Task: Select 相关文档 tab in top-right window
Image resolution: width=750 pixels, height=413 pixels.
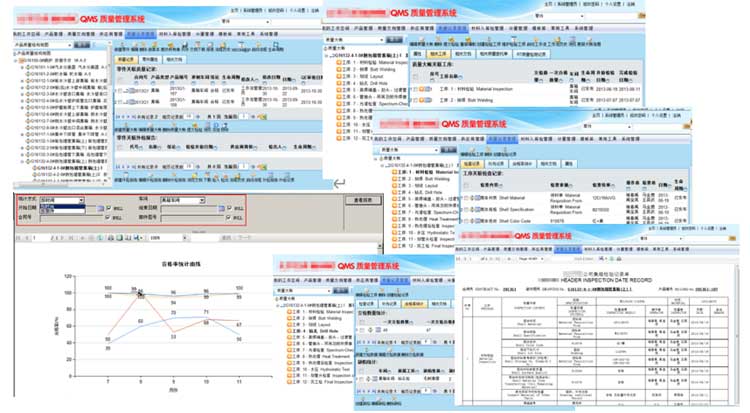Action: 463,54
